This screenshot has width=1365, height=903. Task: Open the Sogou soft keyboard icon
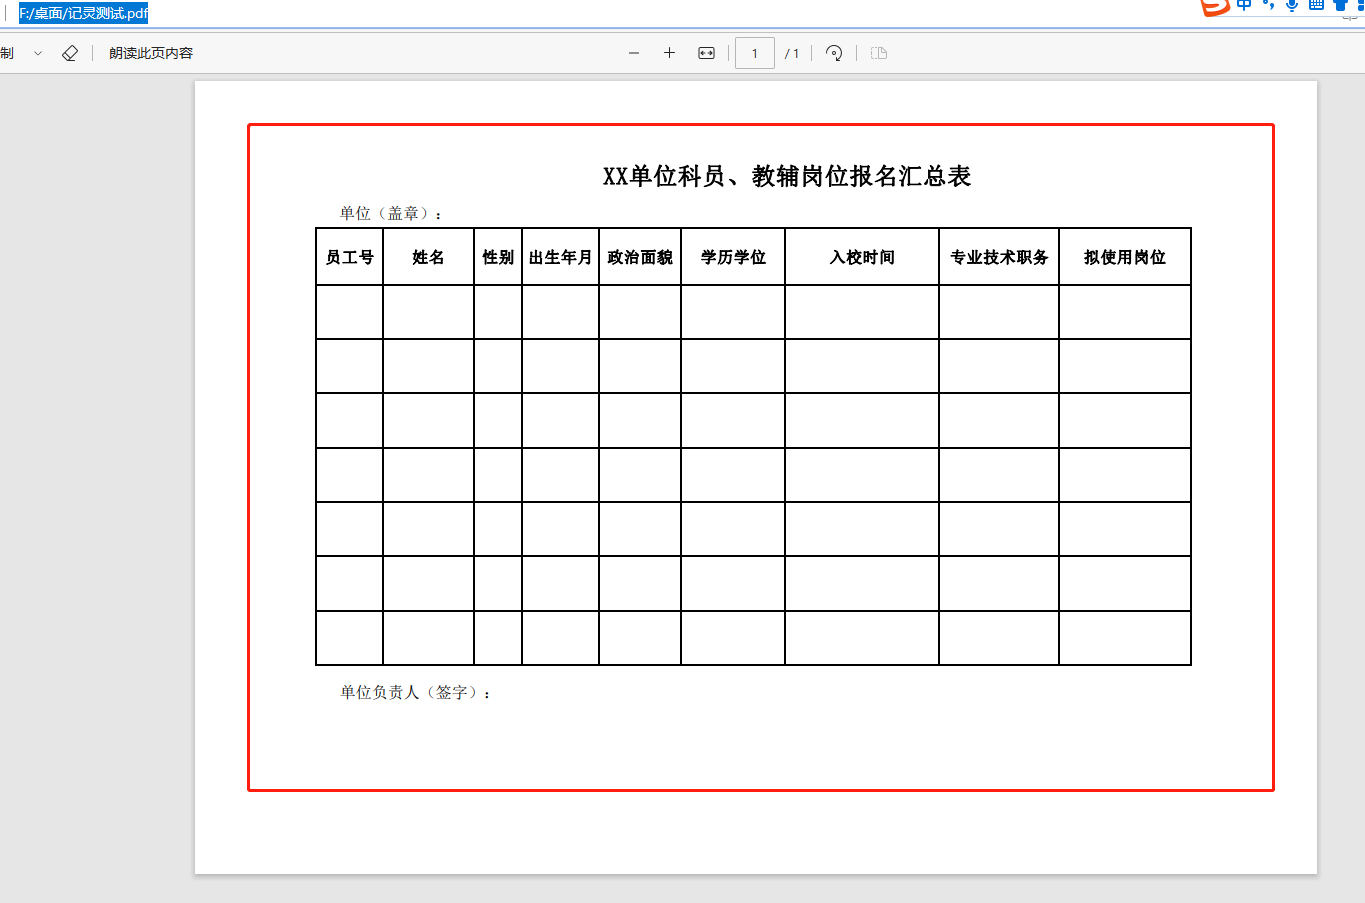pyautogui.click(x=1316, y=5)
